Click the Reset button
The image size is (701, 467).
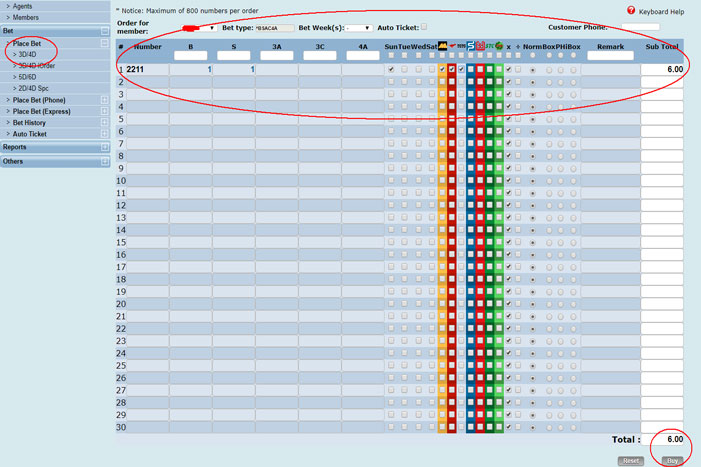[x=631, y=460]
